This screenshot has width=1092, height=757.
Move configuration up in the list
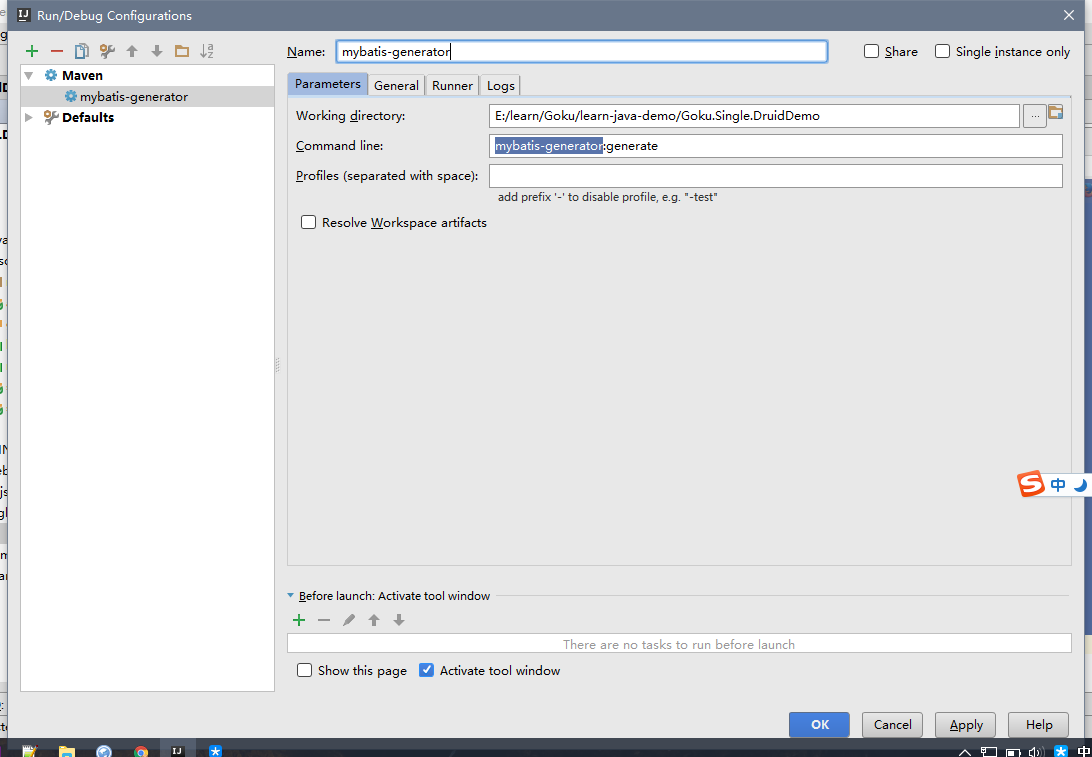(x=132, y=51)
